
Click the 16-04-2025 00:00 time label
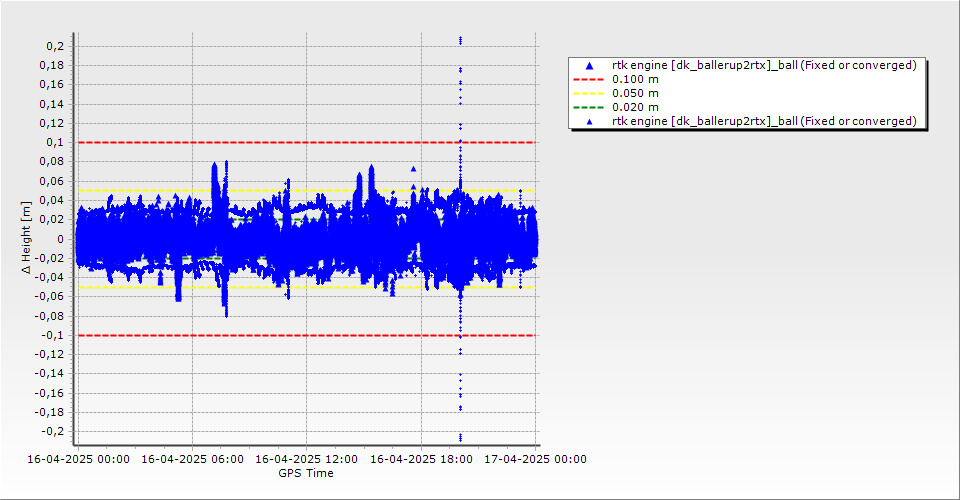(78, 459)
